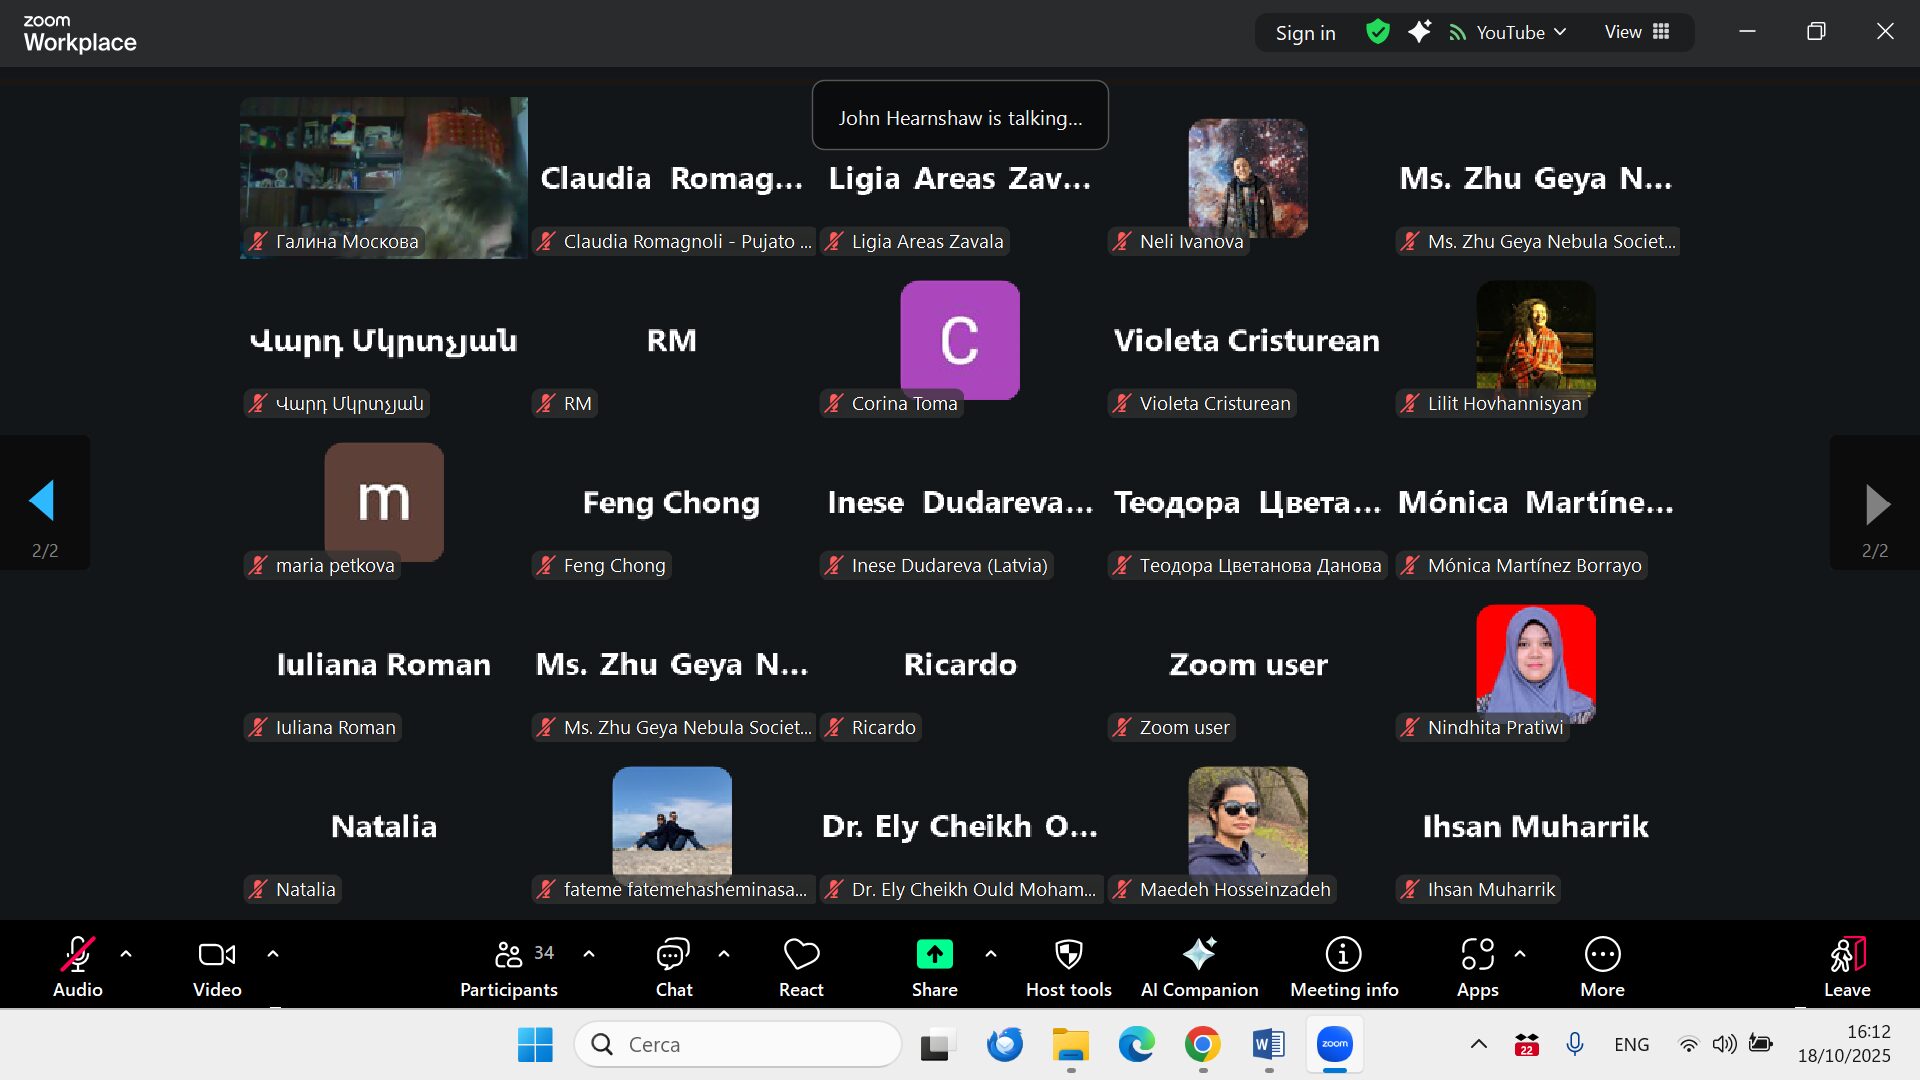Go to next gallery page arrow
Viewport: 1920px width, 1080px height.
pyautogui.click(x=1876, y=504)
